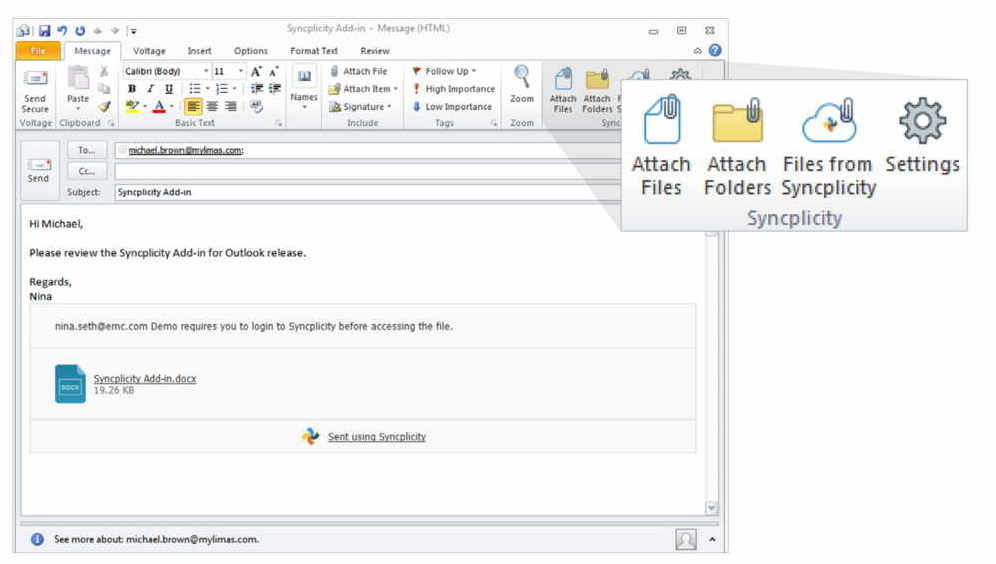
Task: Mark message as High Importance
Action: point(454,89)
